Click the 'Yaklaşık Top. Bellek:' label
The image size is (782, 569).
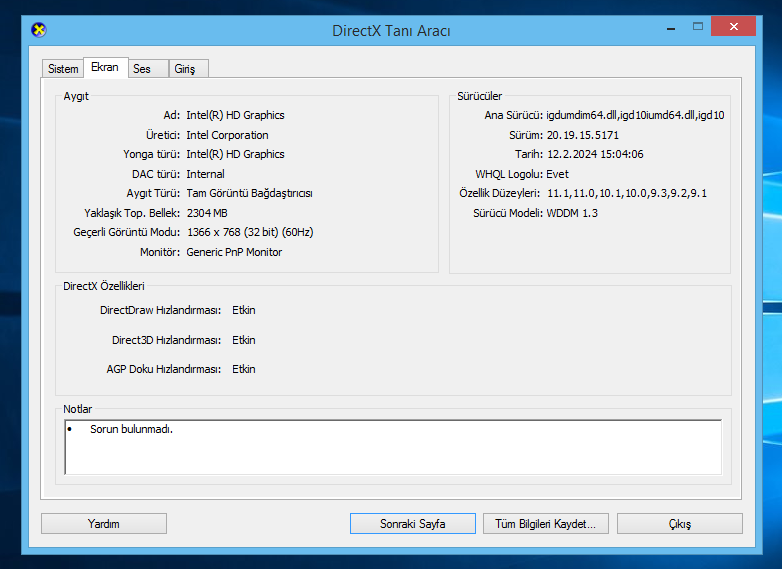132,213
